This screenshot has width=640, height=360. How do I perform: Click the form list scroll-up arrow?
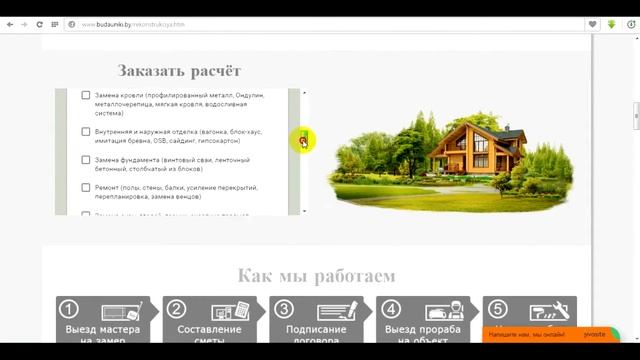coord(304,93)
